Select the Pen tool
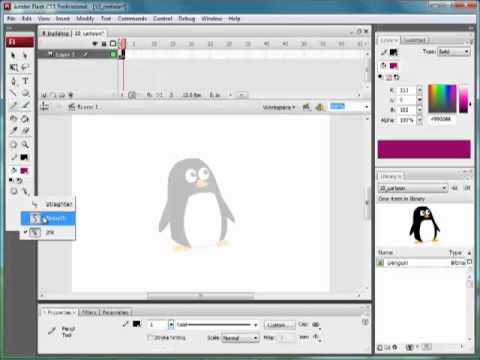 13,81
